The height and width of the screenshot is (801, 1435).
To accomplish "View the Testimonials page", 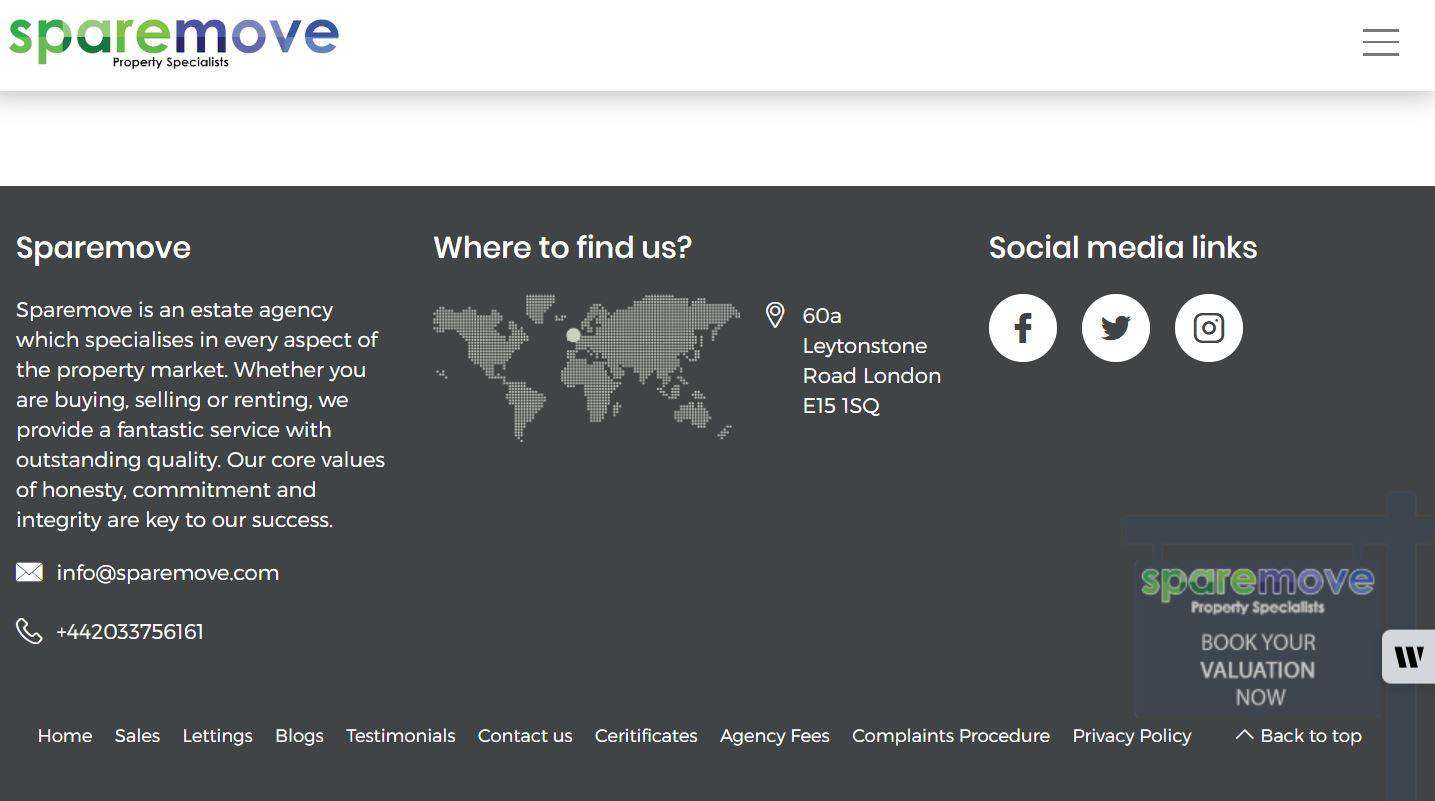I will click(400, 736).
